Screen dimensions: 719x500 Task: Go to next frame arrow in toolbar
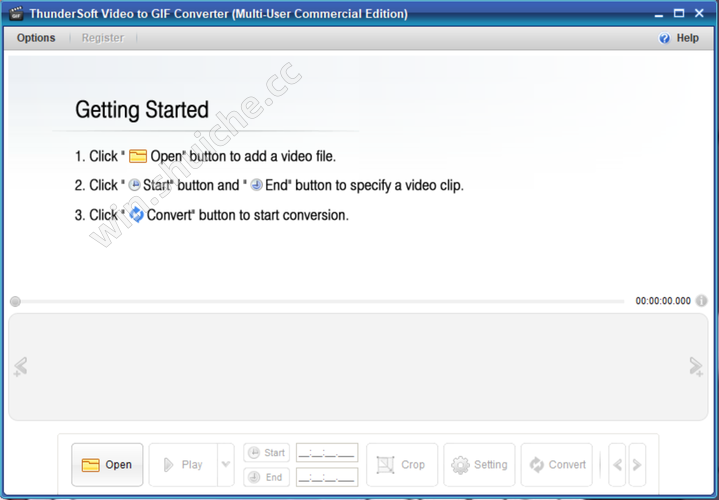click(x=636, y=465)
